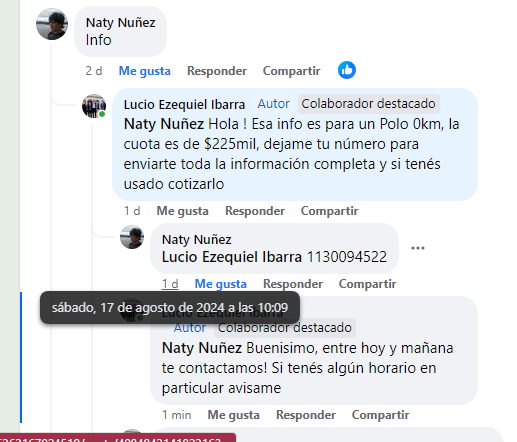Open the Lucio Ezequiel Ibarra author name link
This screenshot has height=442, width=517.
click(184, 104)
